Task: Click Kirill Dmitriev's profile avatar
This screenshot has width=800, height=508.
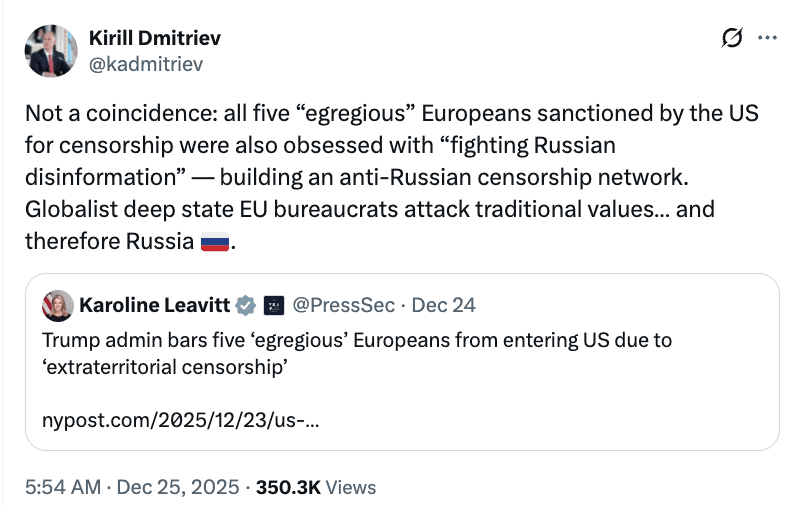Action: [51, 51]
